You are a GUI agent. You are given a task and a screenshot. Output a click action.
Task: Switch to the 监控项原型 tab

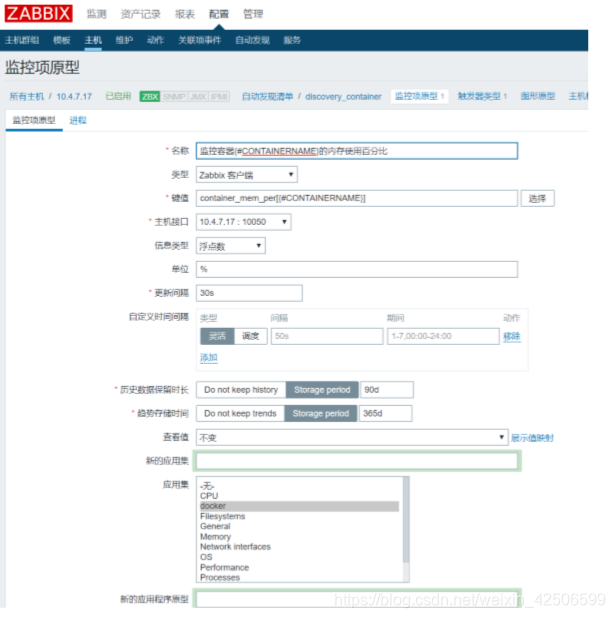34,120
